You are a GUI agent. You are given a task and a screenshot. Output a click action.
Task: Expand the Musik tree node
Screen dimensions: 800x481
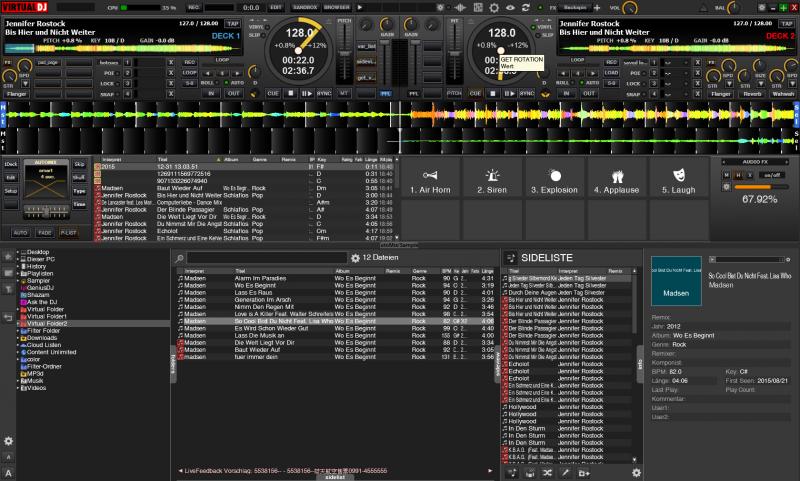18,381
